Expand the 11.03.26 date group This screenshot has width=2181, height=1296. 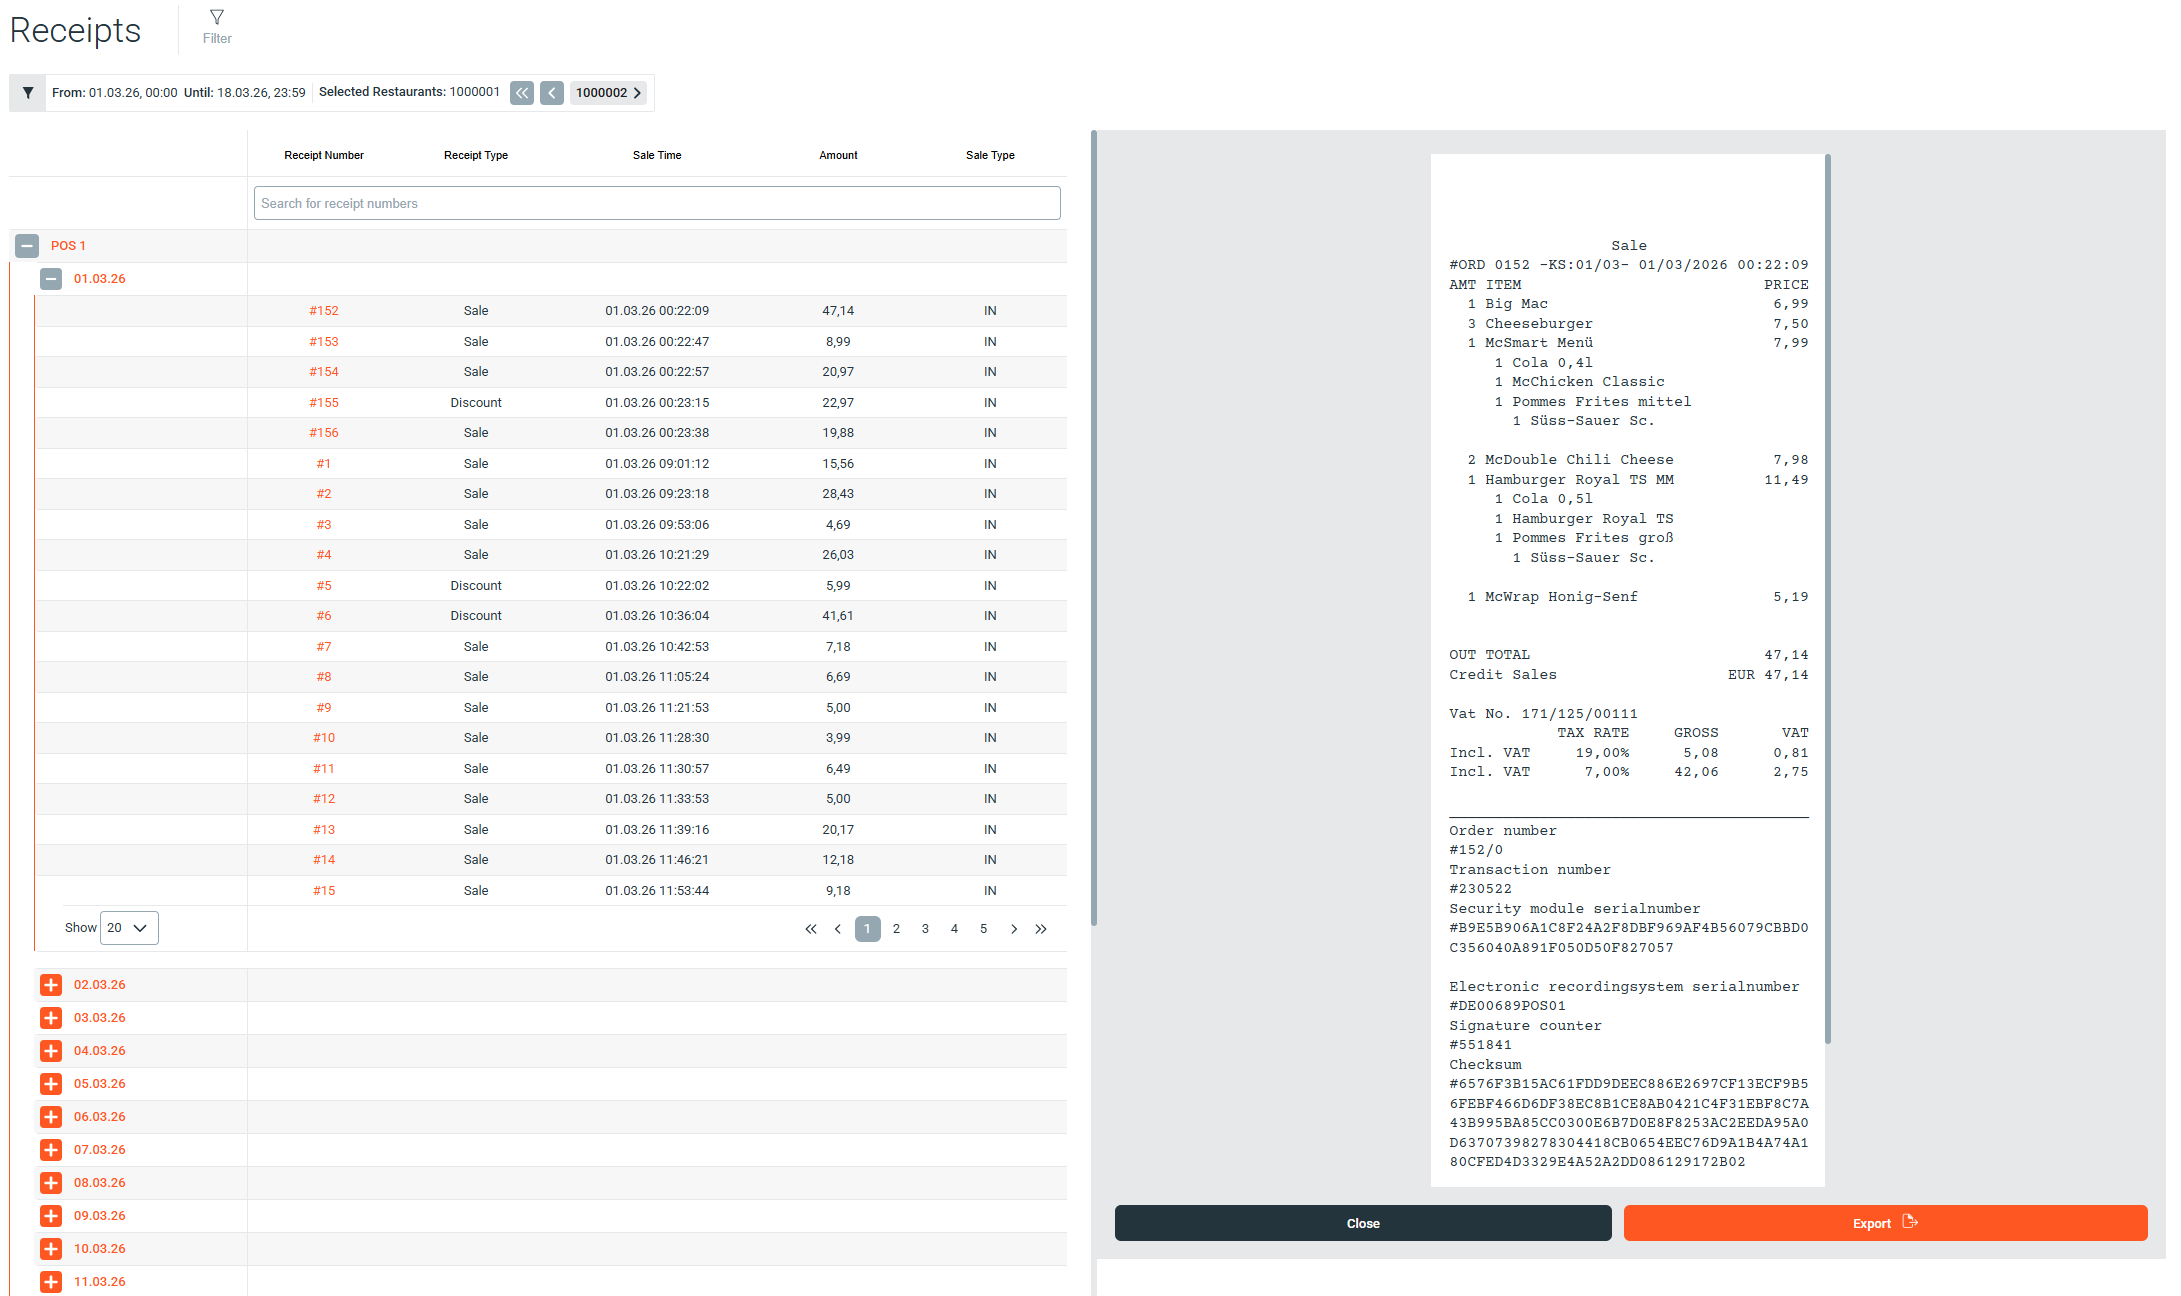(x=51, y=1282)
